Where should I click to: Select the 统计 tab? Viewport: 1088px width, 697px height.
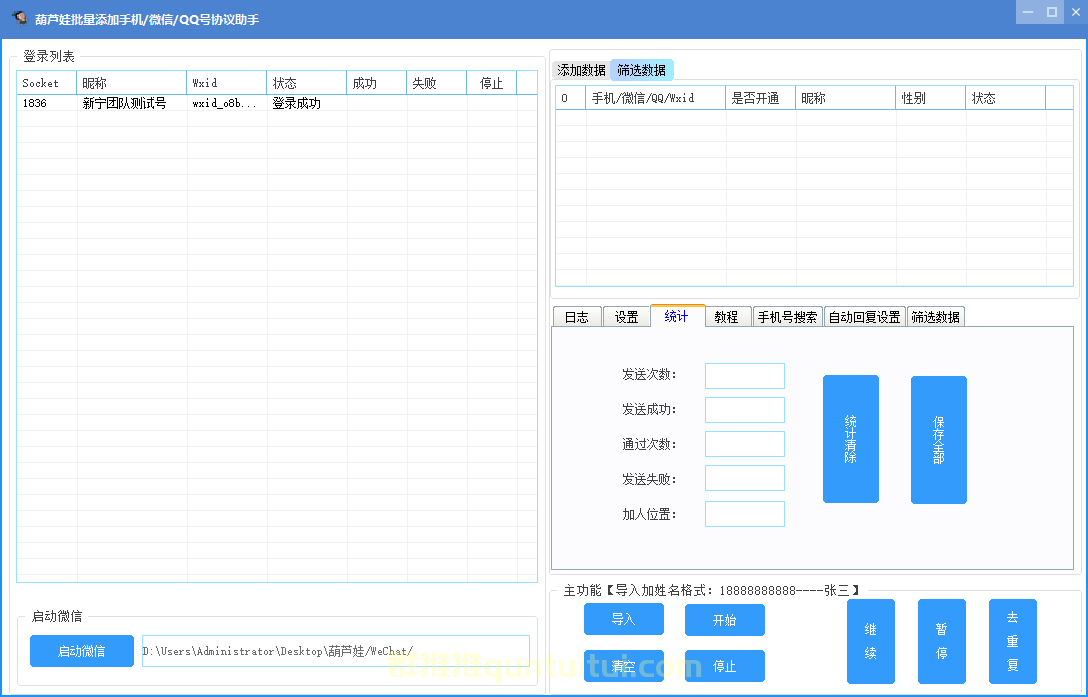click(x=677, y=316)
